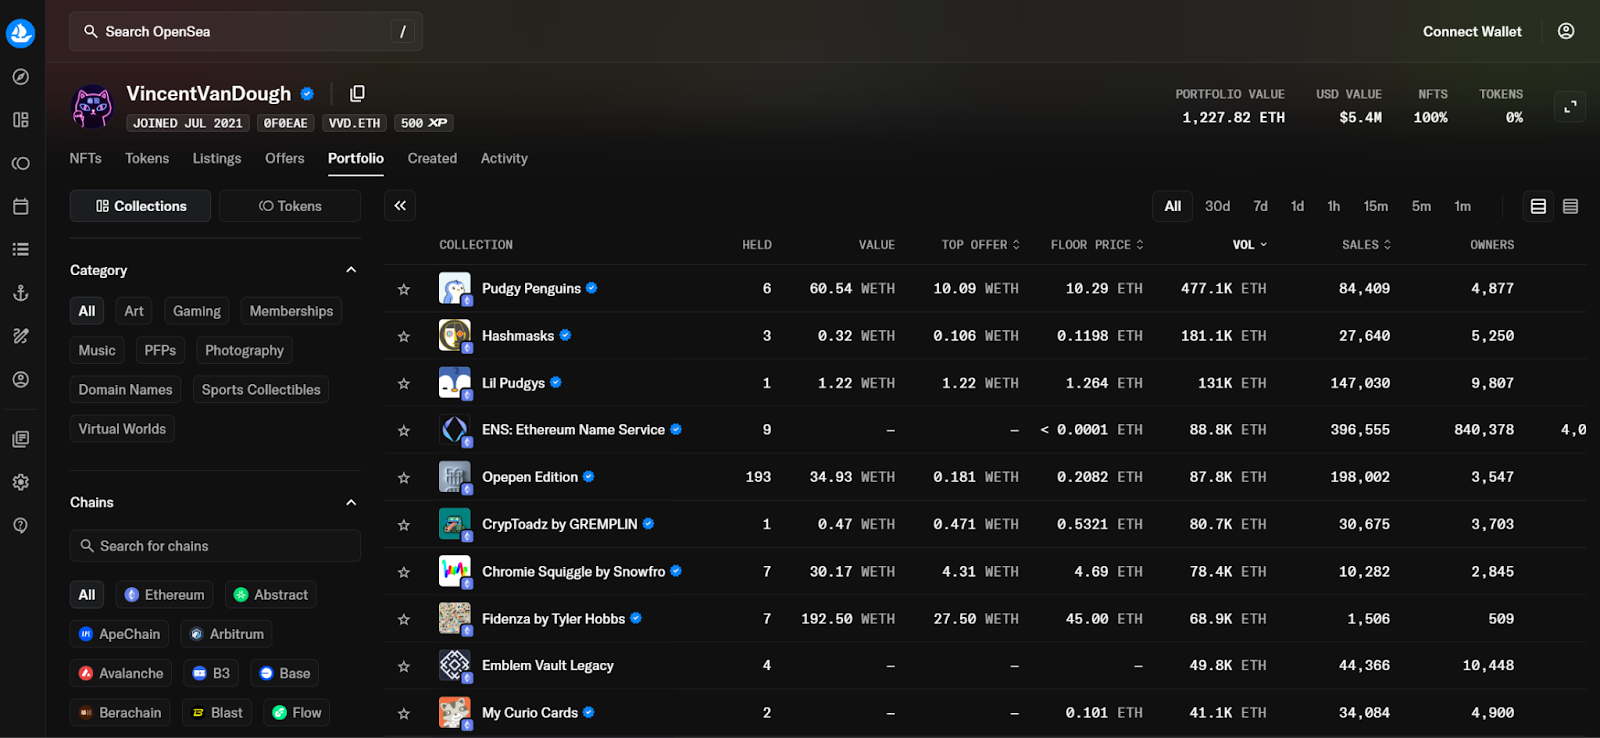Click the Connect Wallet button

[1472, 32]
